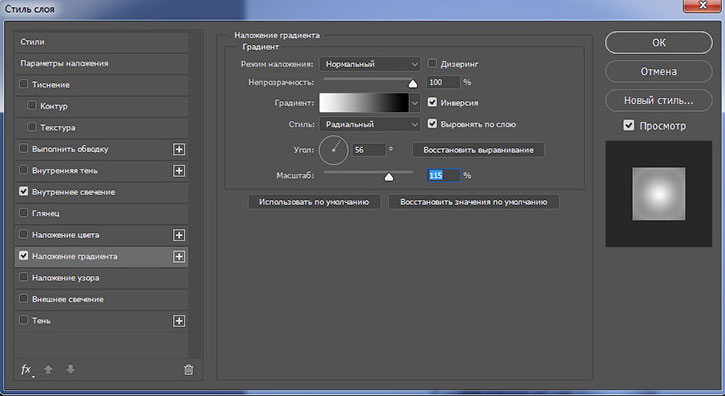Select the Стили section
725x396 pixels.
pyautogui.click(x=102, y=42)
